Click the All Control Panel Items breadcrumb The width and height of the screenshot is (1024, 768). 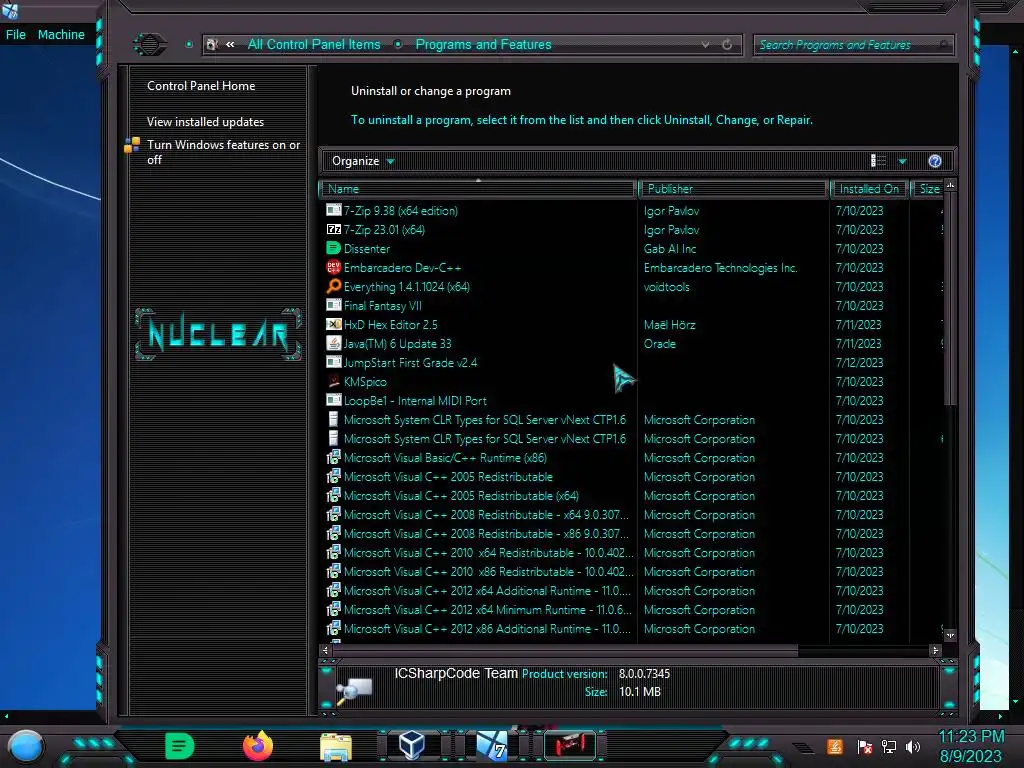click(x=313, y=44)
